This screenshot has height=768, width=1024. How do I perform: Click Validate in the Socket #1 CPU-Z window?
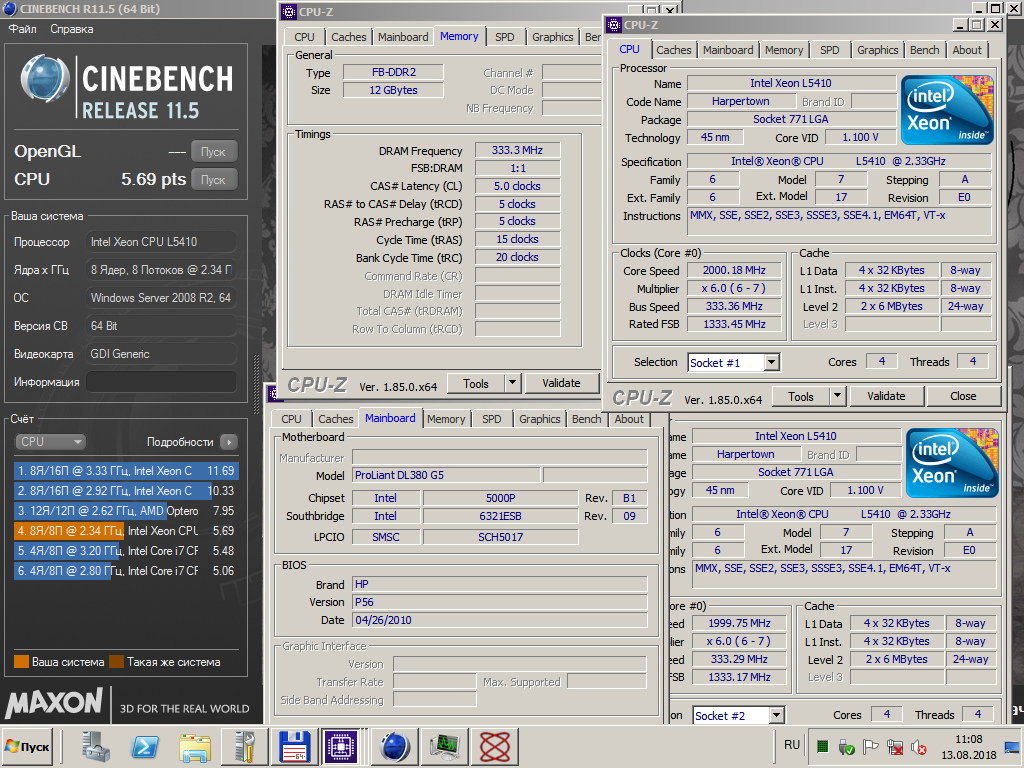pos(886,396)
